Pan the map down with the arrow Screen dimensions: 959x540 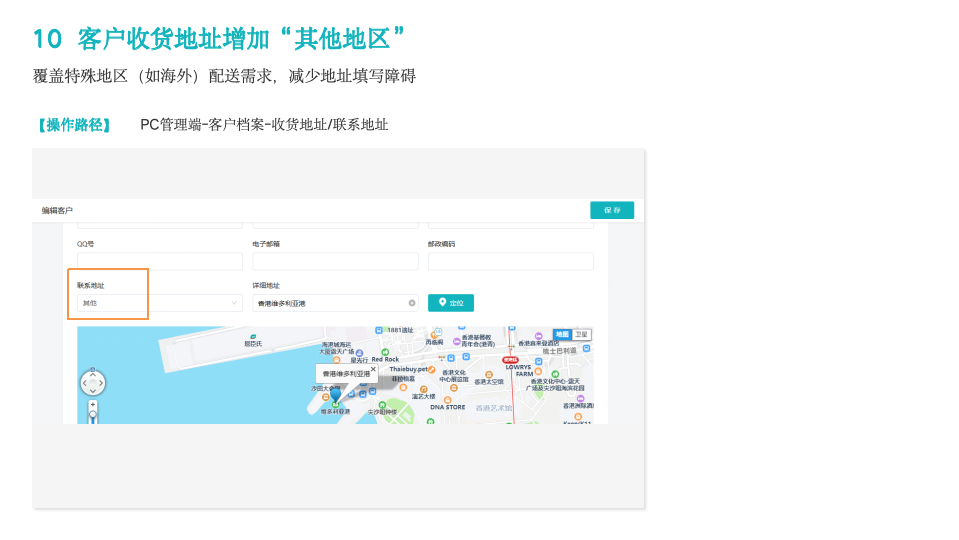tap(93, 391)
